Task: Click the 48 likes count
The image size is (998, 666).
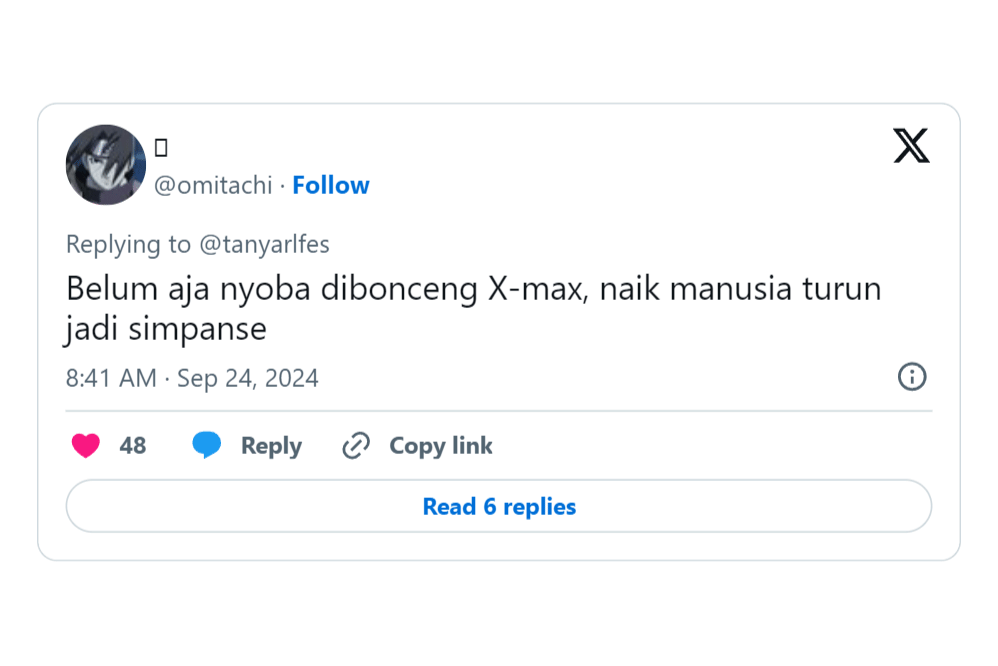Action: point(133,446)
